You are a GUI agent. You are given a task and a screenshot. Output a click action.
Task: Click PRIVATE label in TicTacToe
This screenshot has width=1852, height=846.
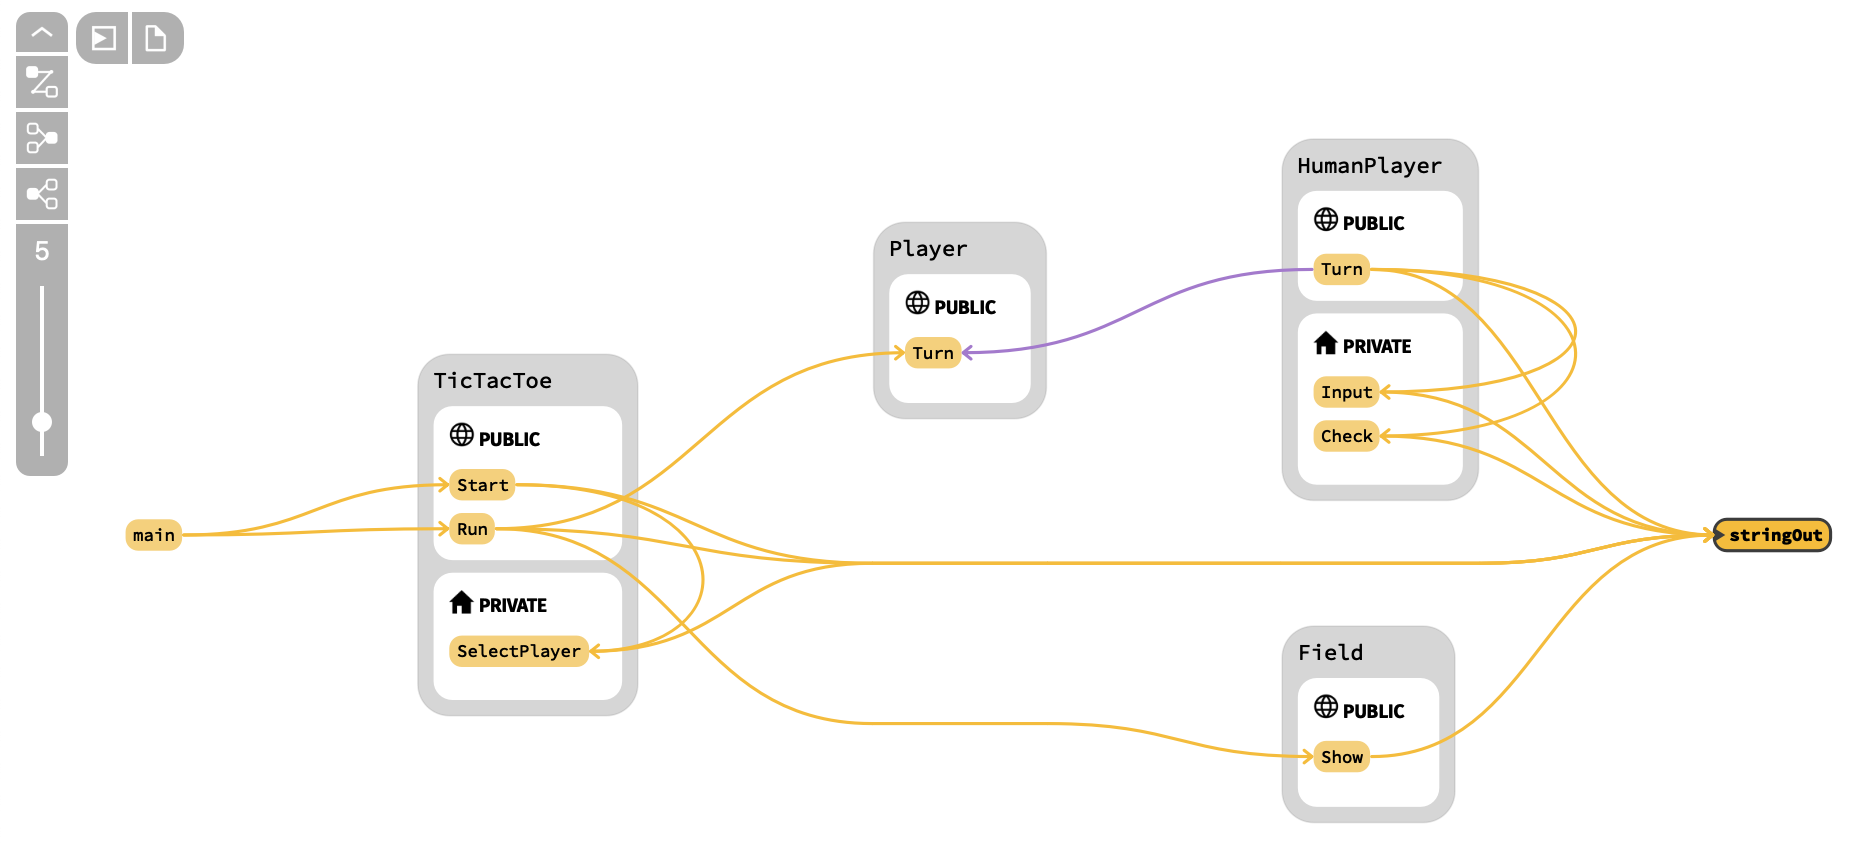tap(513, 606)
